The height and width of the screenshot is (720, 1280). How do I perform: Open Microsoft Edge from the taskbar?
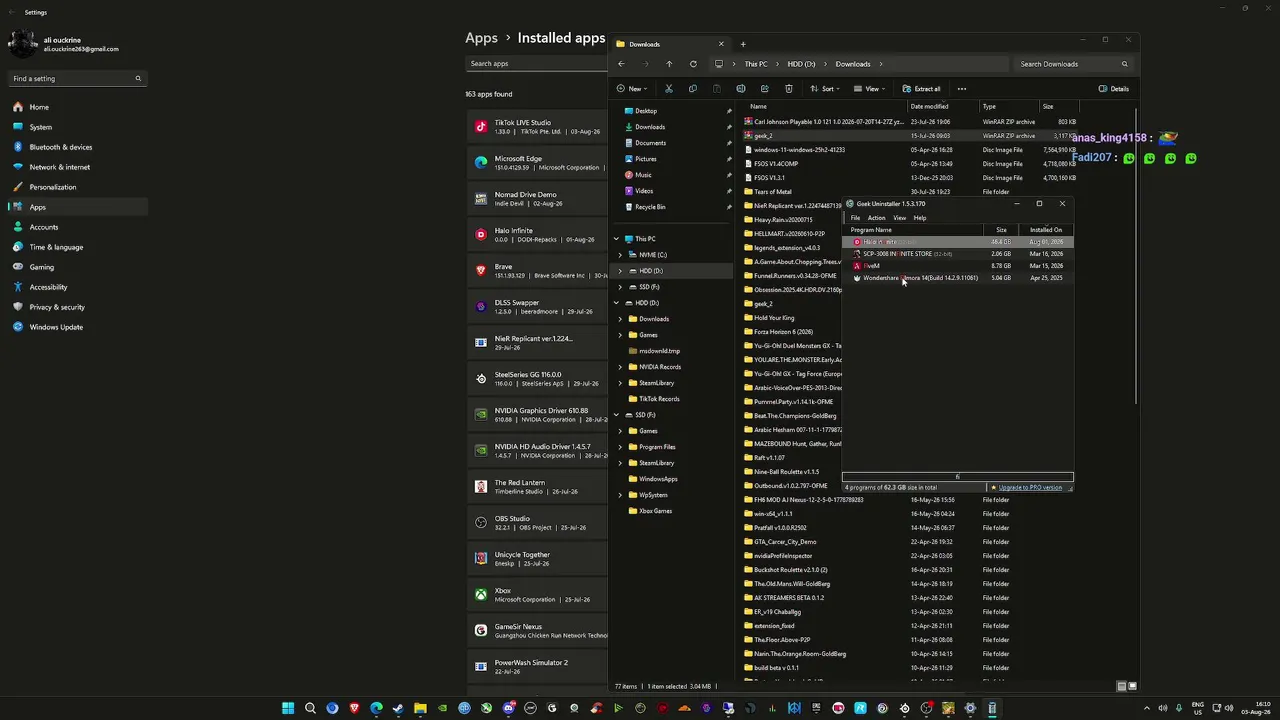[376, 709]
